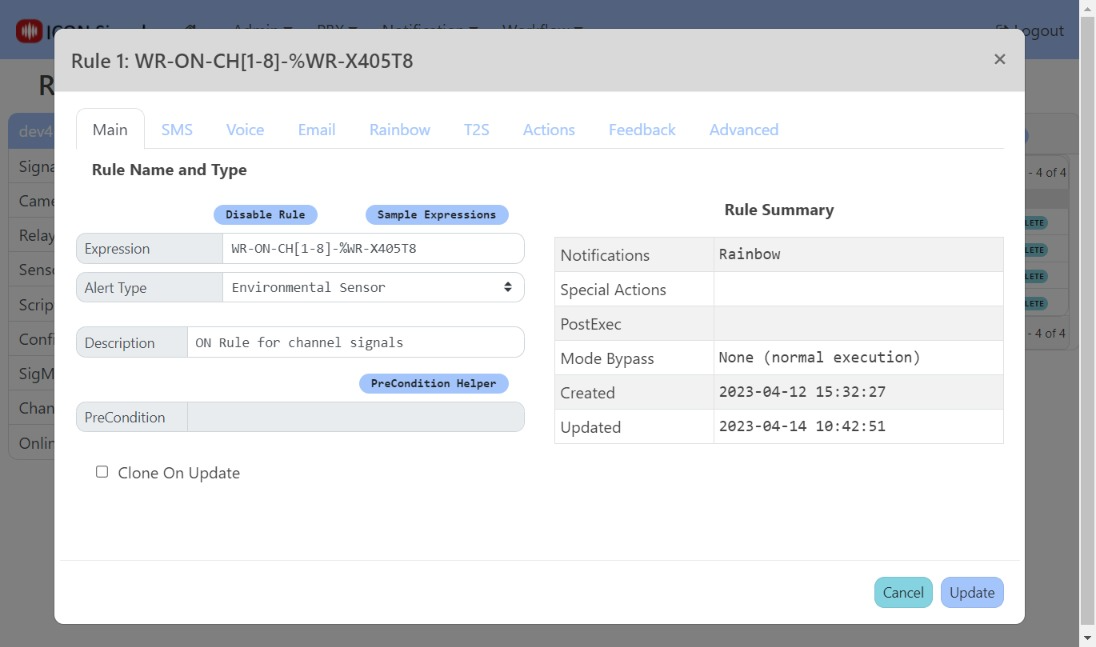
Task: Click the PreCondition input field
Action: click(355, 418)
